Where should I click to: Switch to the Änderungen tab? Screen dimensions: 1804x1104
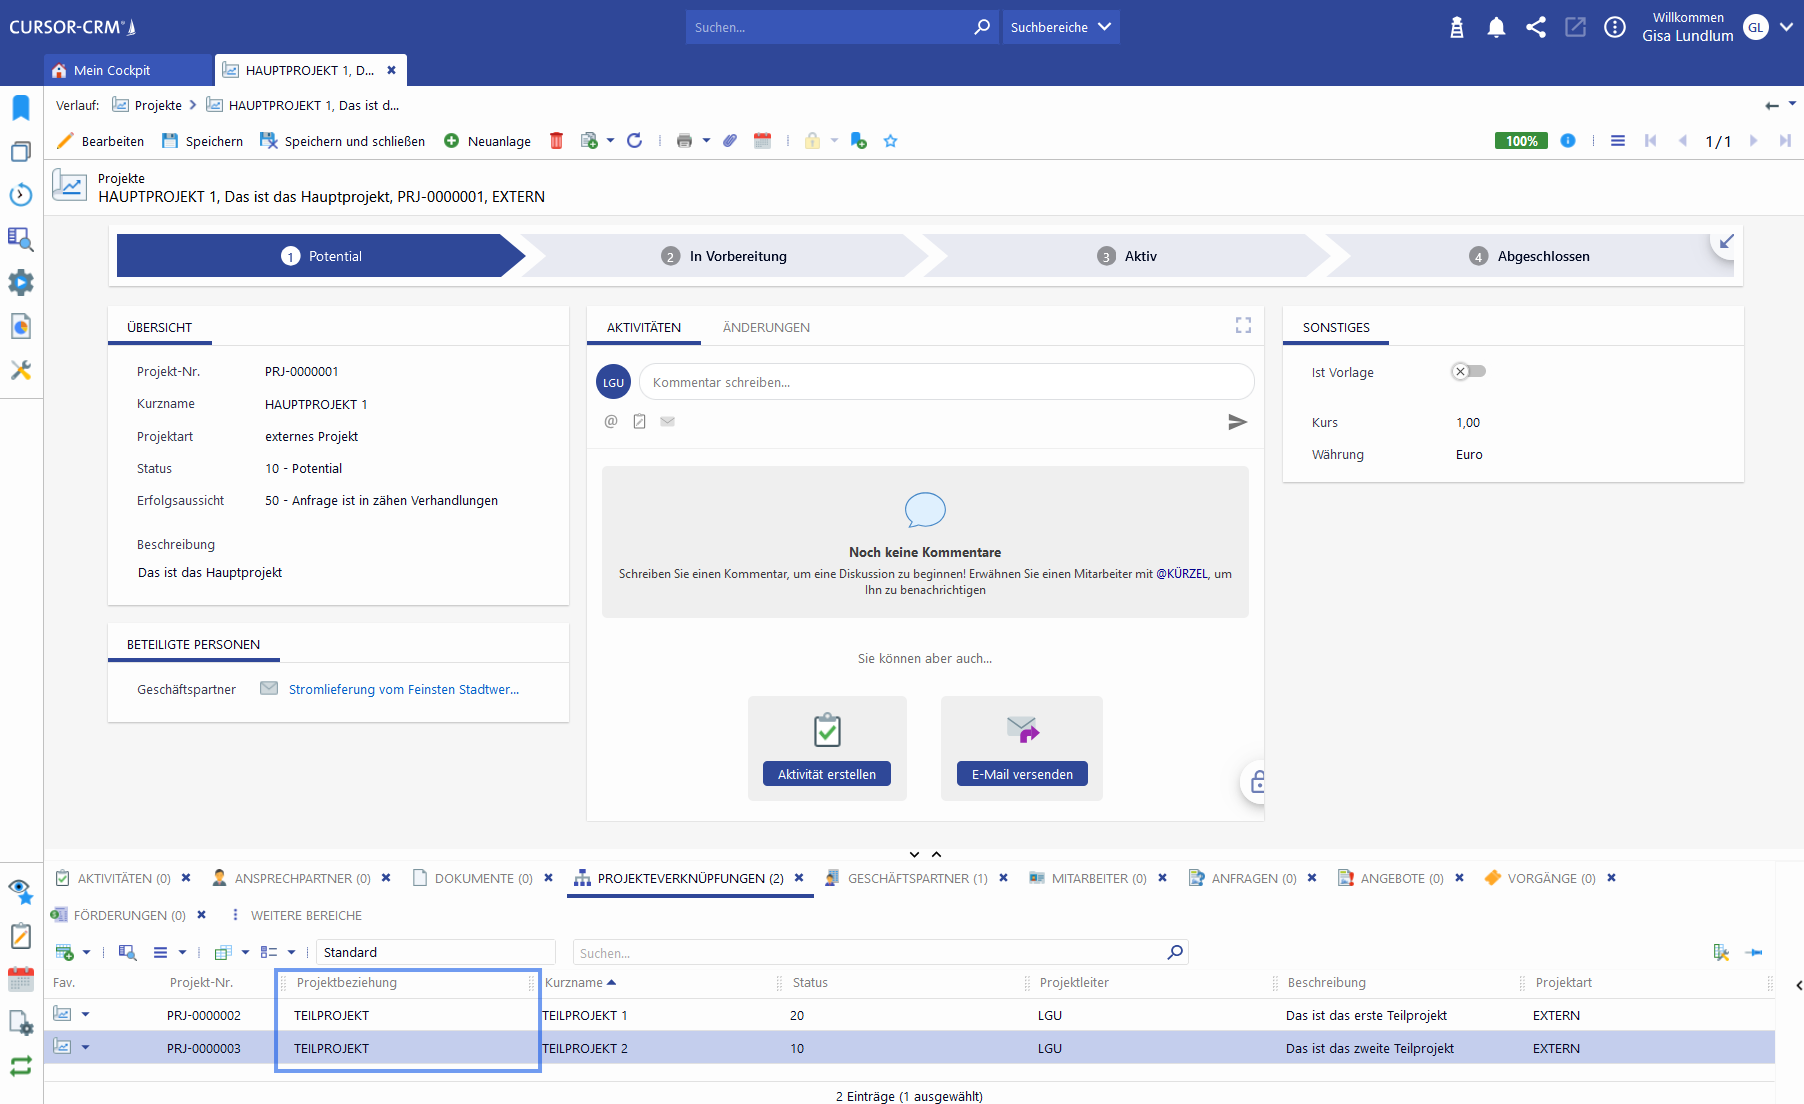(766, 328)
